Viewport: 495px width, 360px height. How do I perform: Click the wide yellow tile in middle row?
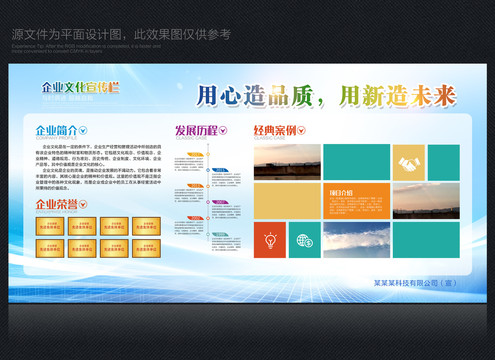click(287, 201)
